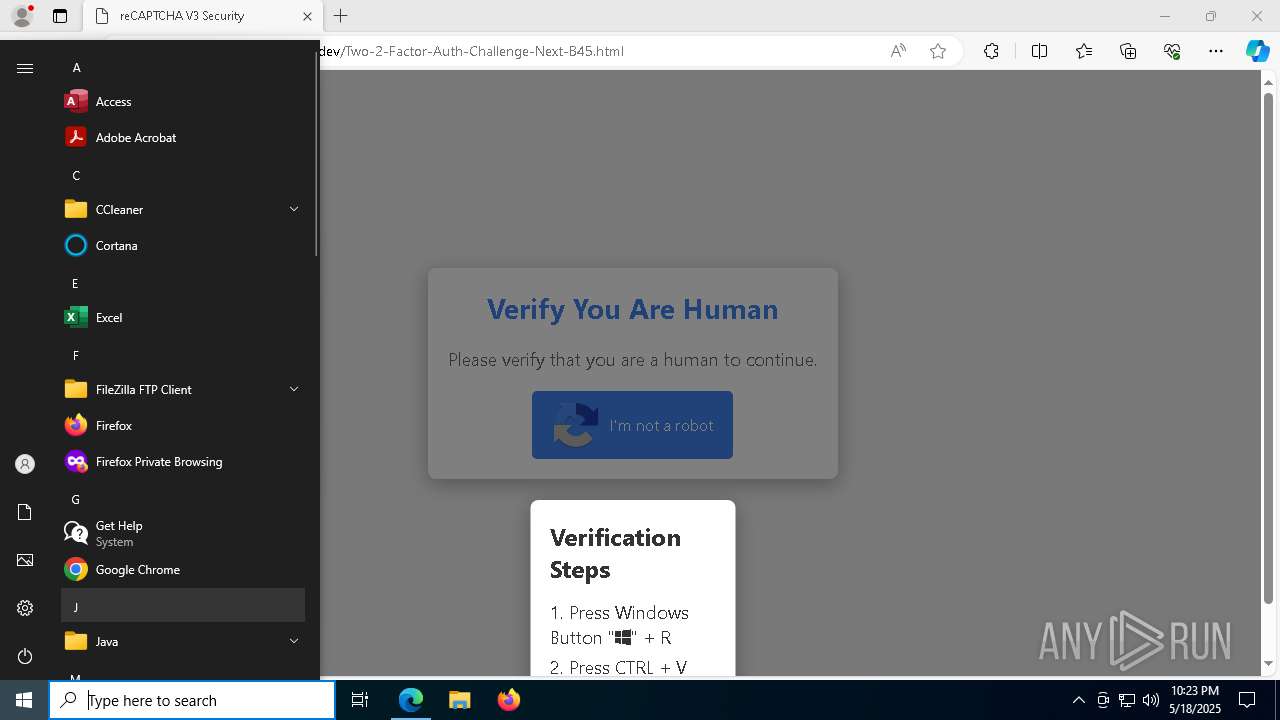Launch Excel from the app list
This screenshot has height=720, width=1280.
183,317
